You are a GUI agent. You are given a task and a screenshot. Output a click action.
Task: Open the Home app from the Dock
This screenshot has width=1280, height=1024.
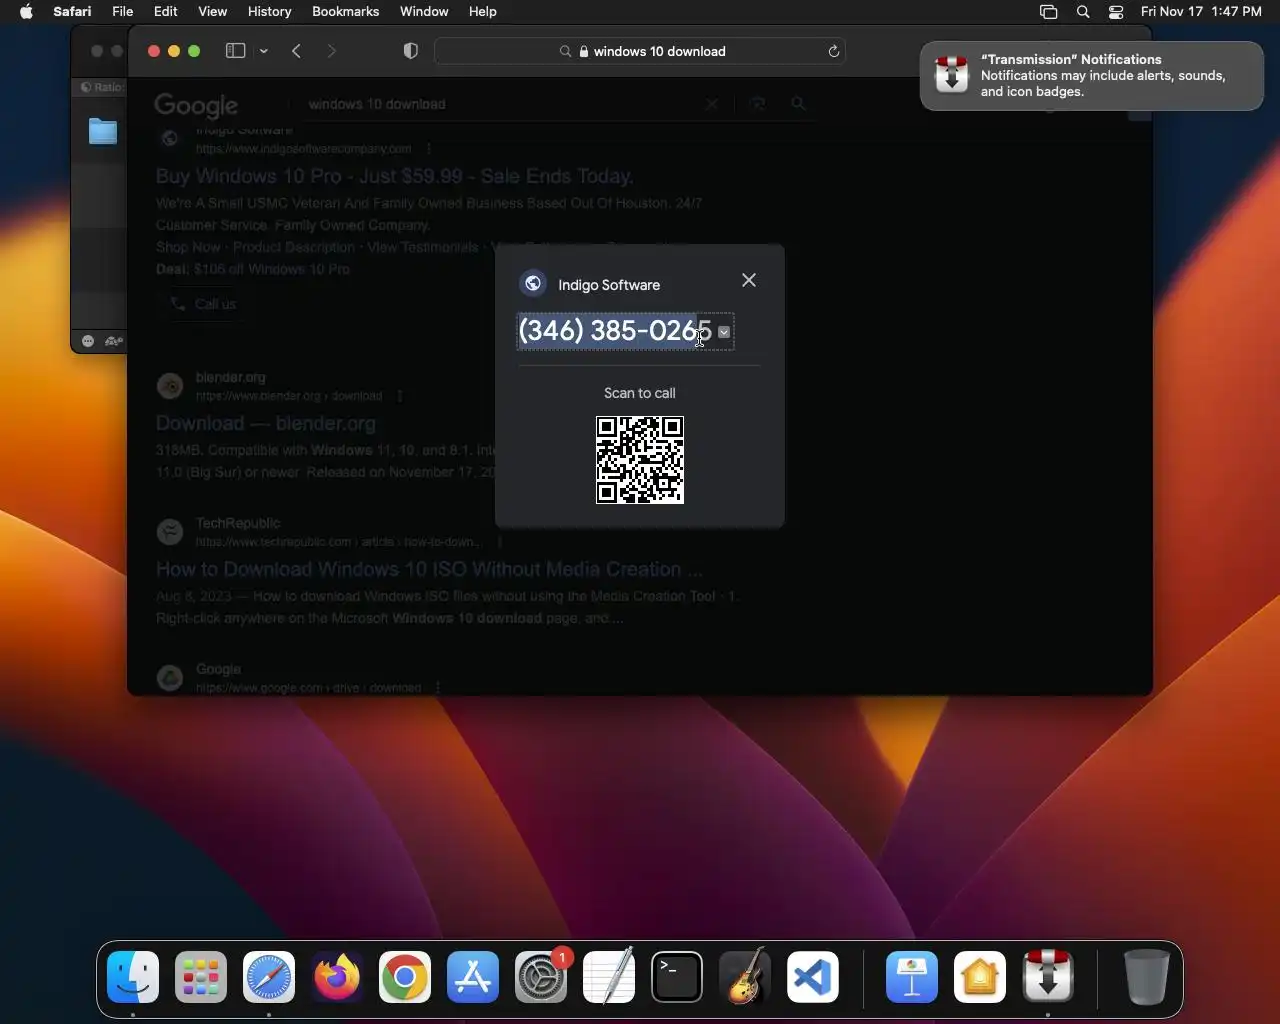click(x=980, y=977)
